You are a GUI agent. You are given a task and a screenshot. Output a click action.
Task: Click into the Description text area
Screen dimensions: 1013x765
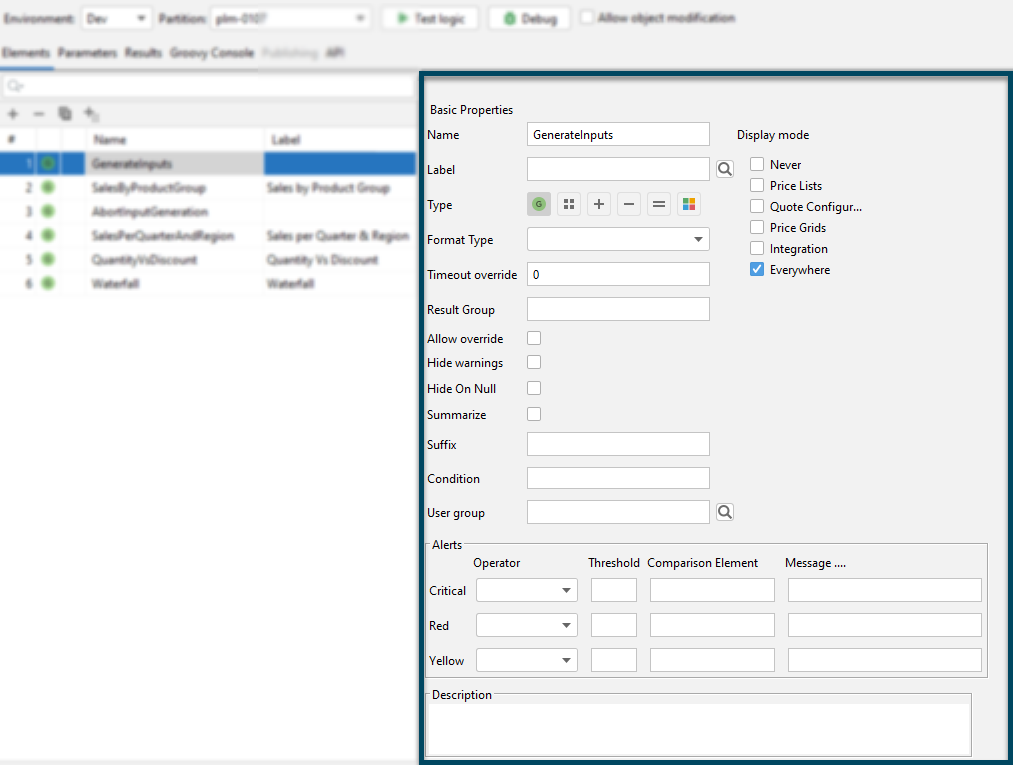pyautogui.click(x=698, y=729)
